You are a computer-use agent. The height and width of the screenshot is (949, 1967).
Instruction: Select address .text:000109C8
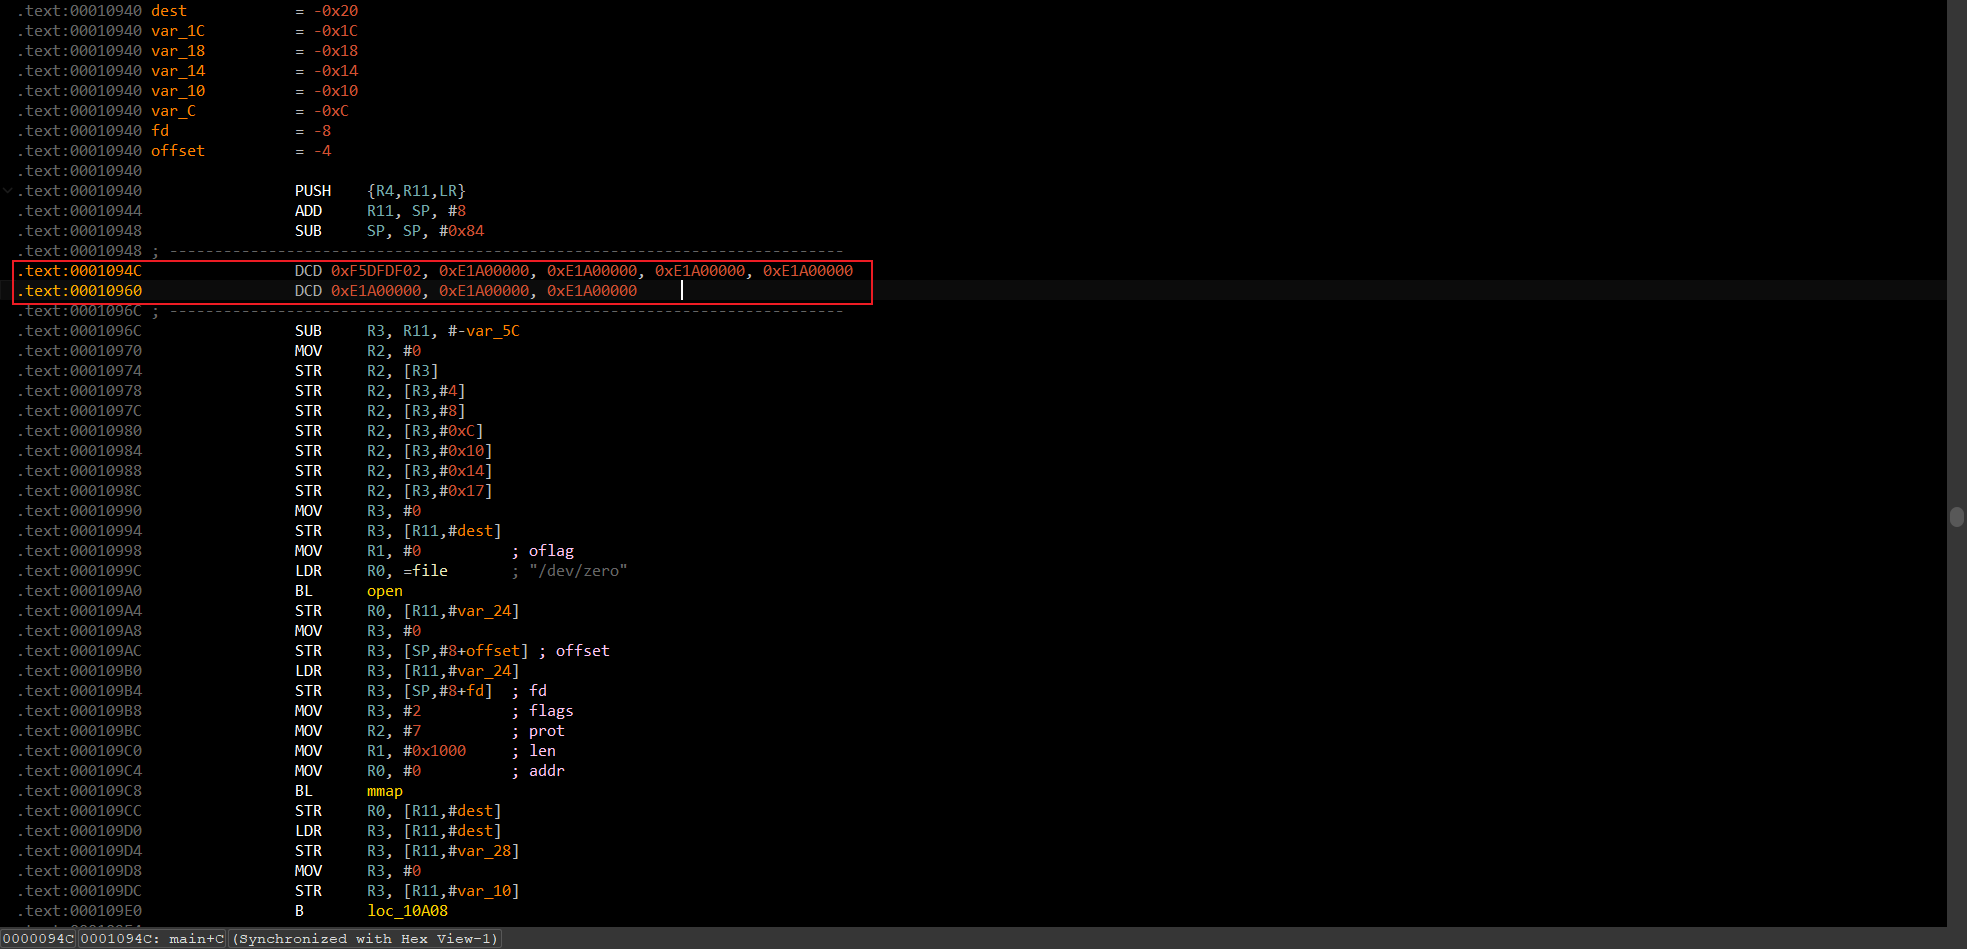pyautogui.click(x=80, y=791)
